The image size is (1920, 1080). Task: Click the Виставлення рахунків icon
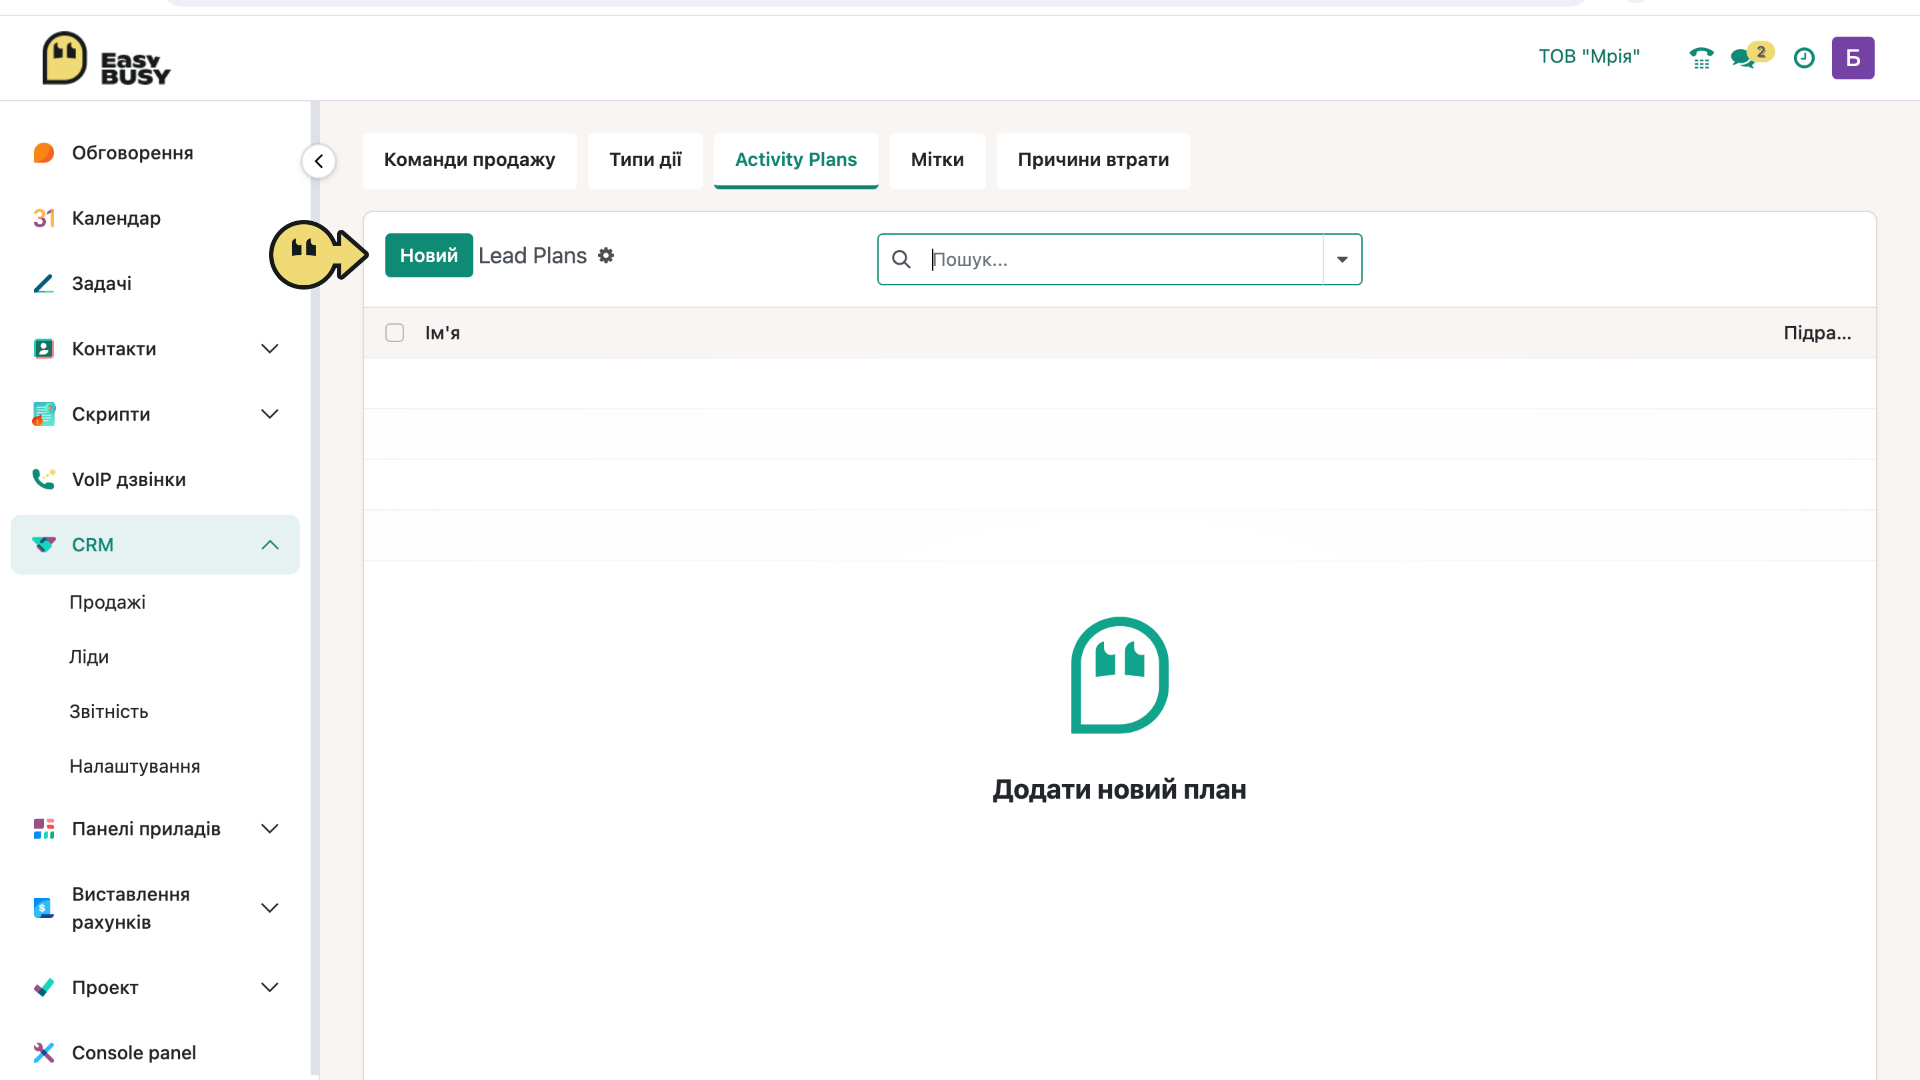pyautogui.click(x=44, y=908)
